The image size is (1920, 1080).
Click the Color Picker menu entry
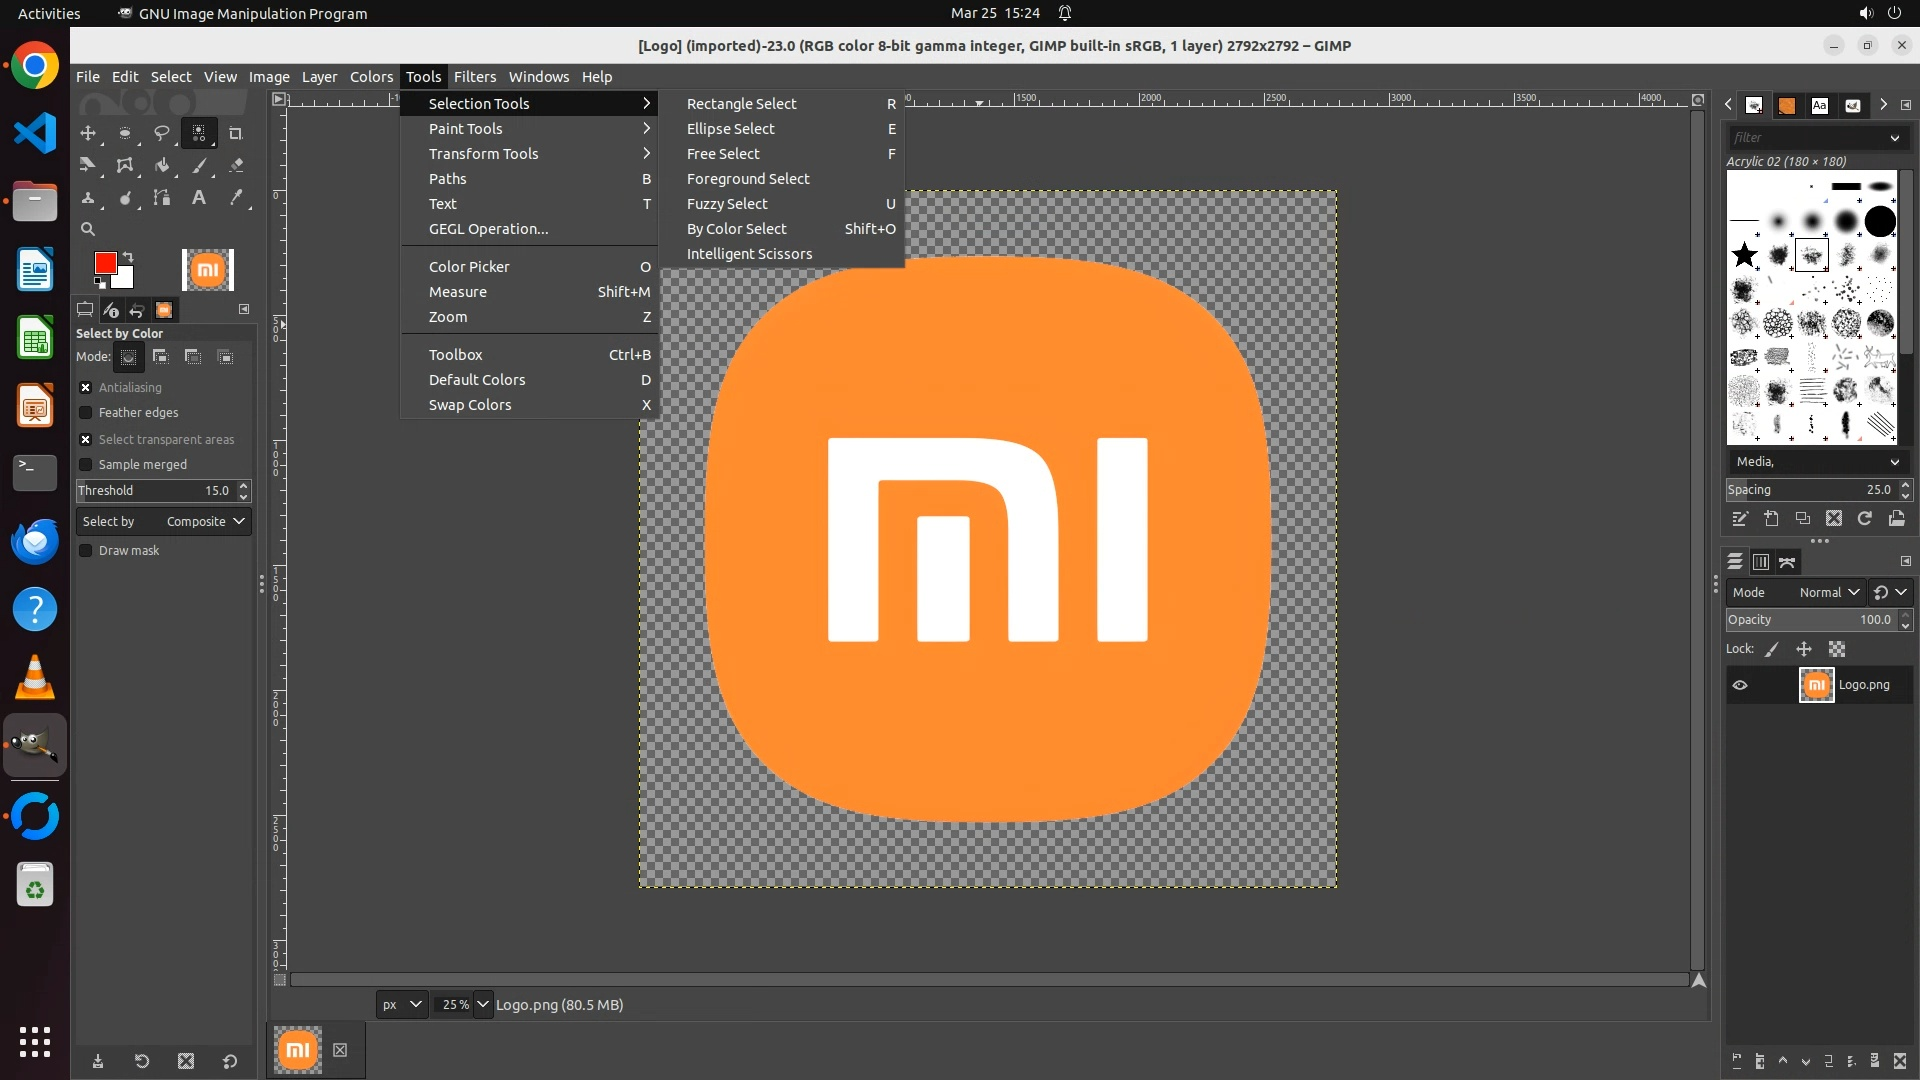(469, 267)
